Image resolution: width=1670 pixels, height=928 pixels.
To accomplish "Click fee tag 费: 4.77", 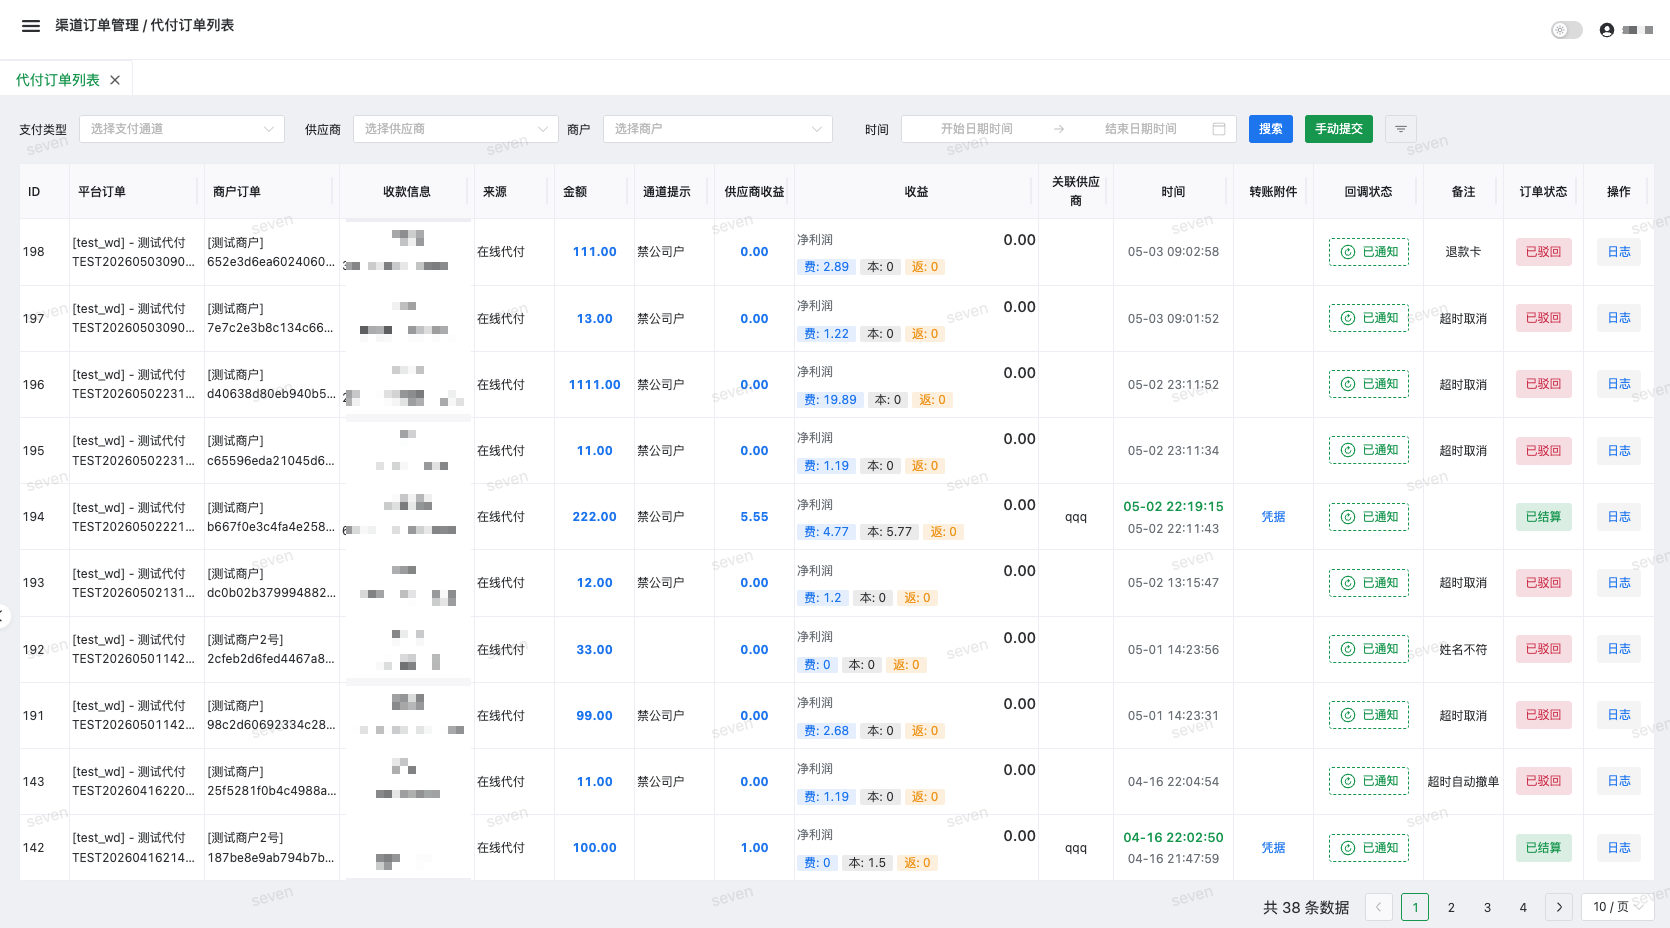I will click(x=826, y=532).
